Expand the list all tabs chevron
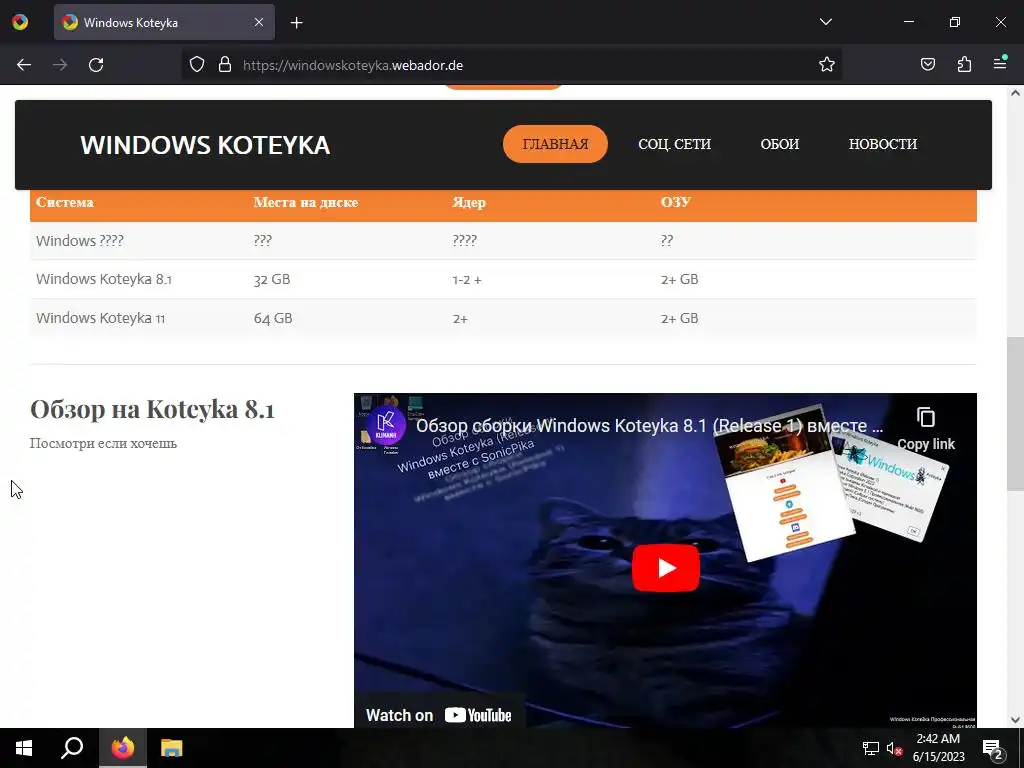Screen dimensions: 1024x768 [825, 22]
